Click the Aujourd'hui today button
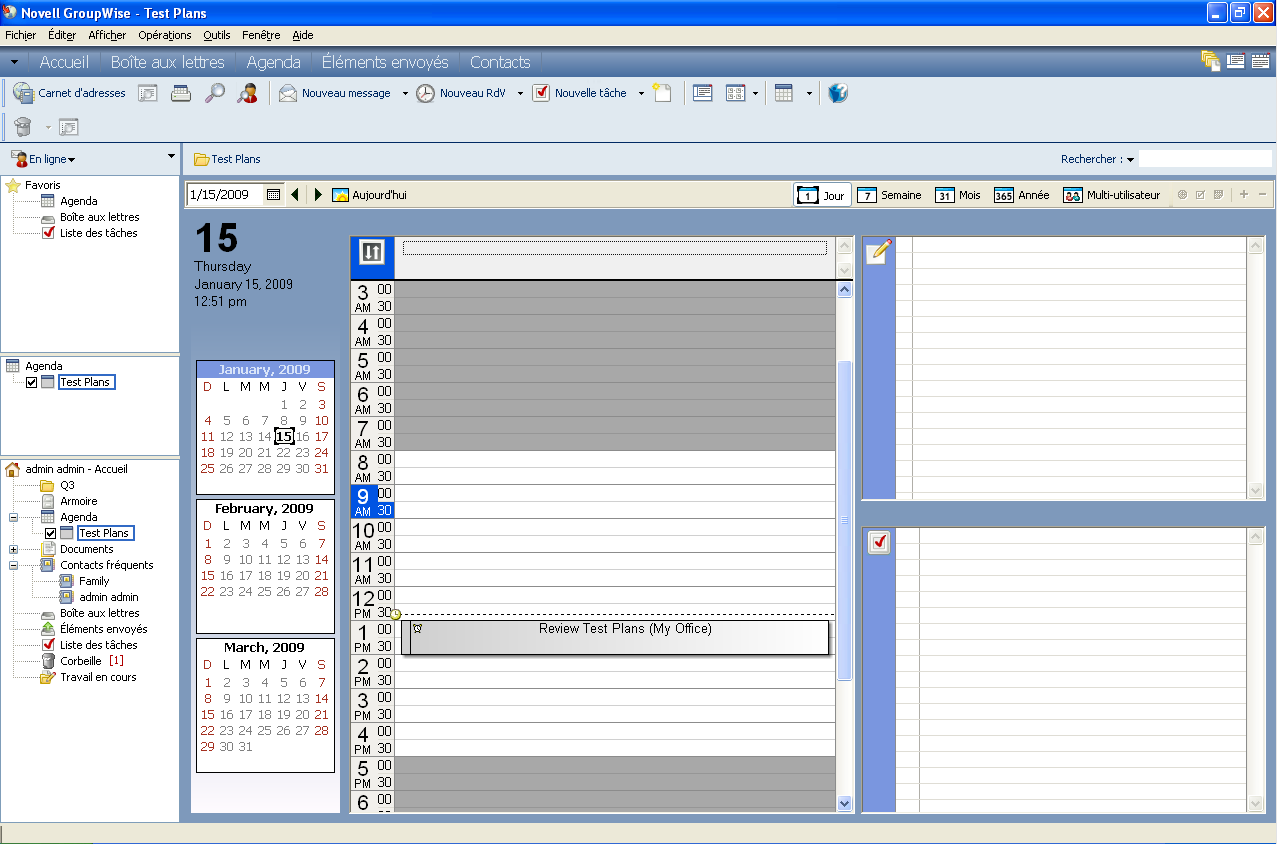 370,195
